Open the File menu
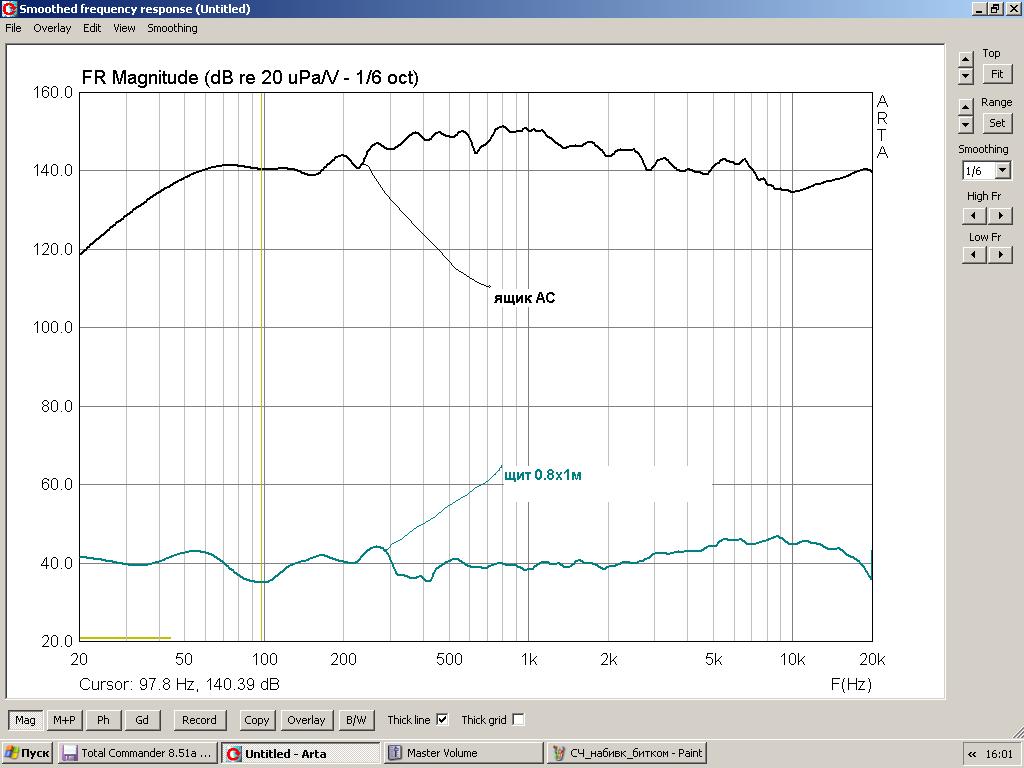 [13, 28]
